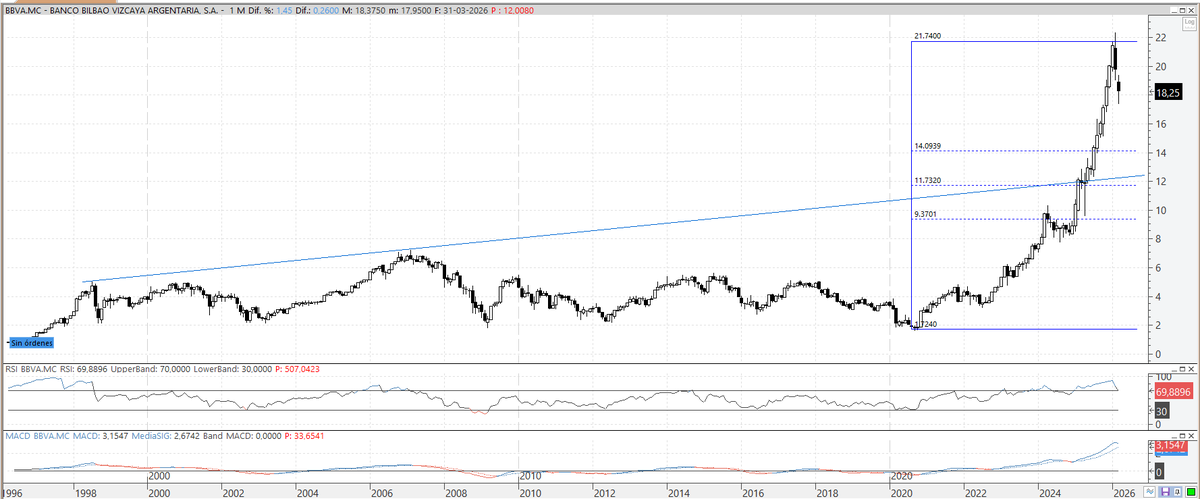1200x499 pixels.
Task: Click the current price tag 18,25
Action: (x=1168, y=92)
